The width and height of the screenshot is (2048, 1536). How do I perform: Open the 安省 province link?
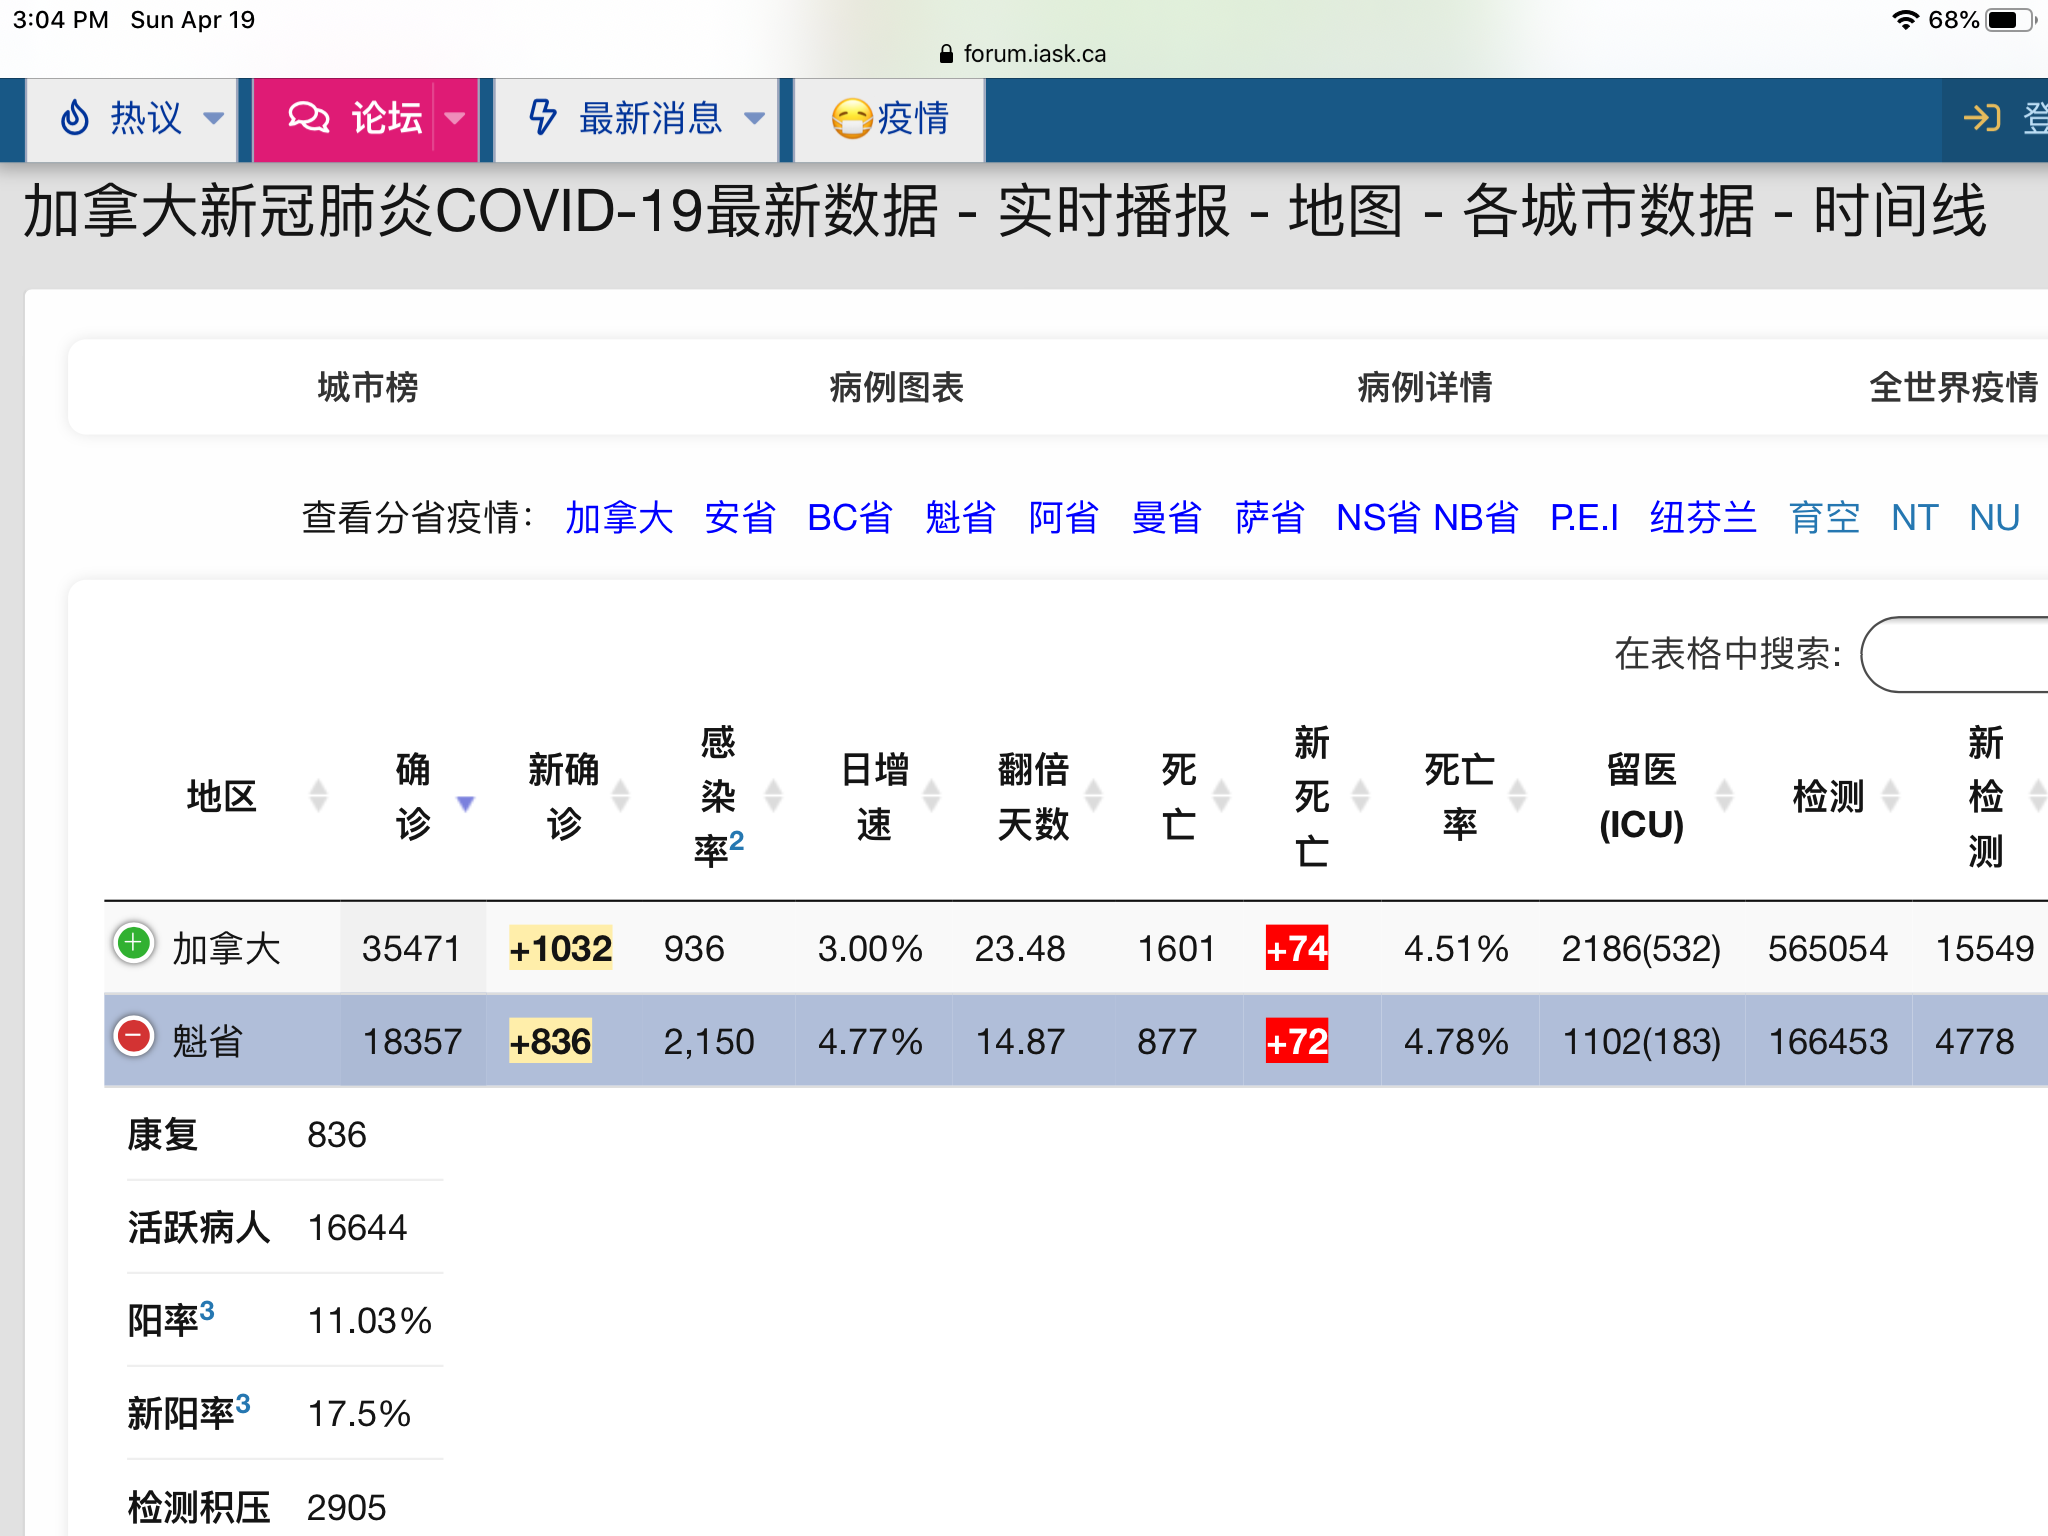[x=739, y=518]
